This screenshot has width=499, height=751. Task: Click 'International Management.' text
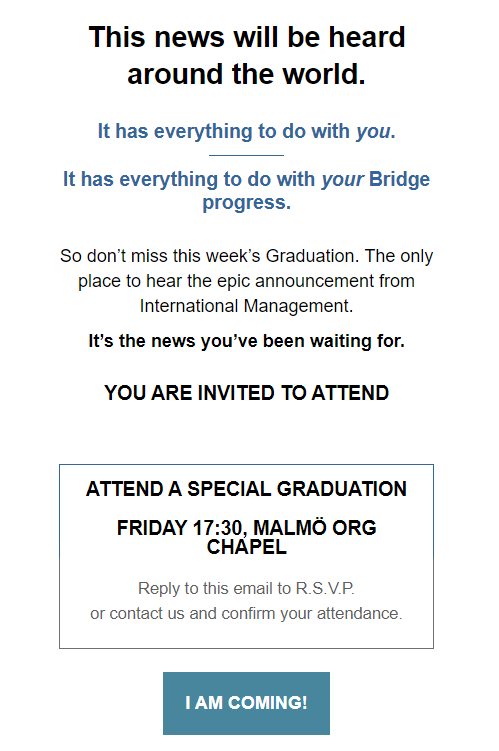tap(246, 306)
